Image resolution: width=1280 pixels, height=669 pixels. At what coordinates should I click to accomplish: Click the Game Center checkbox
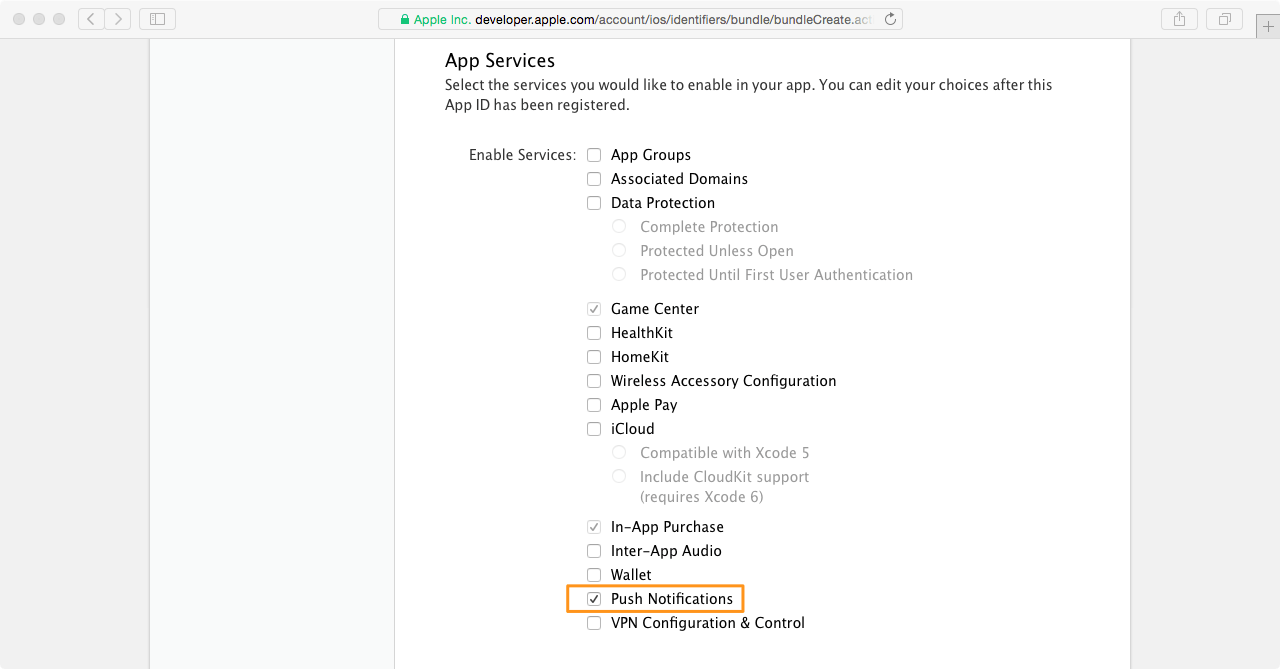click(594, 309)
